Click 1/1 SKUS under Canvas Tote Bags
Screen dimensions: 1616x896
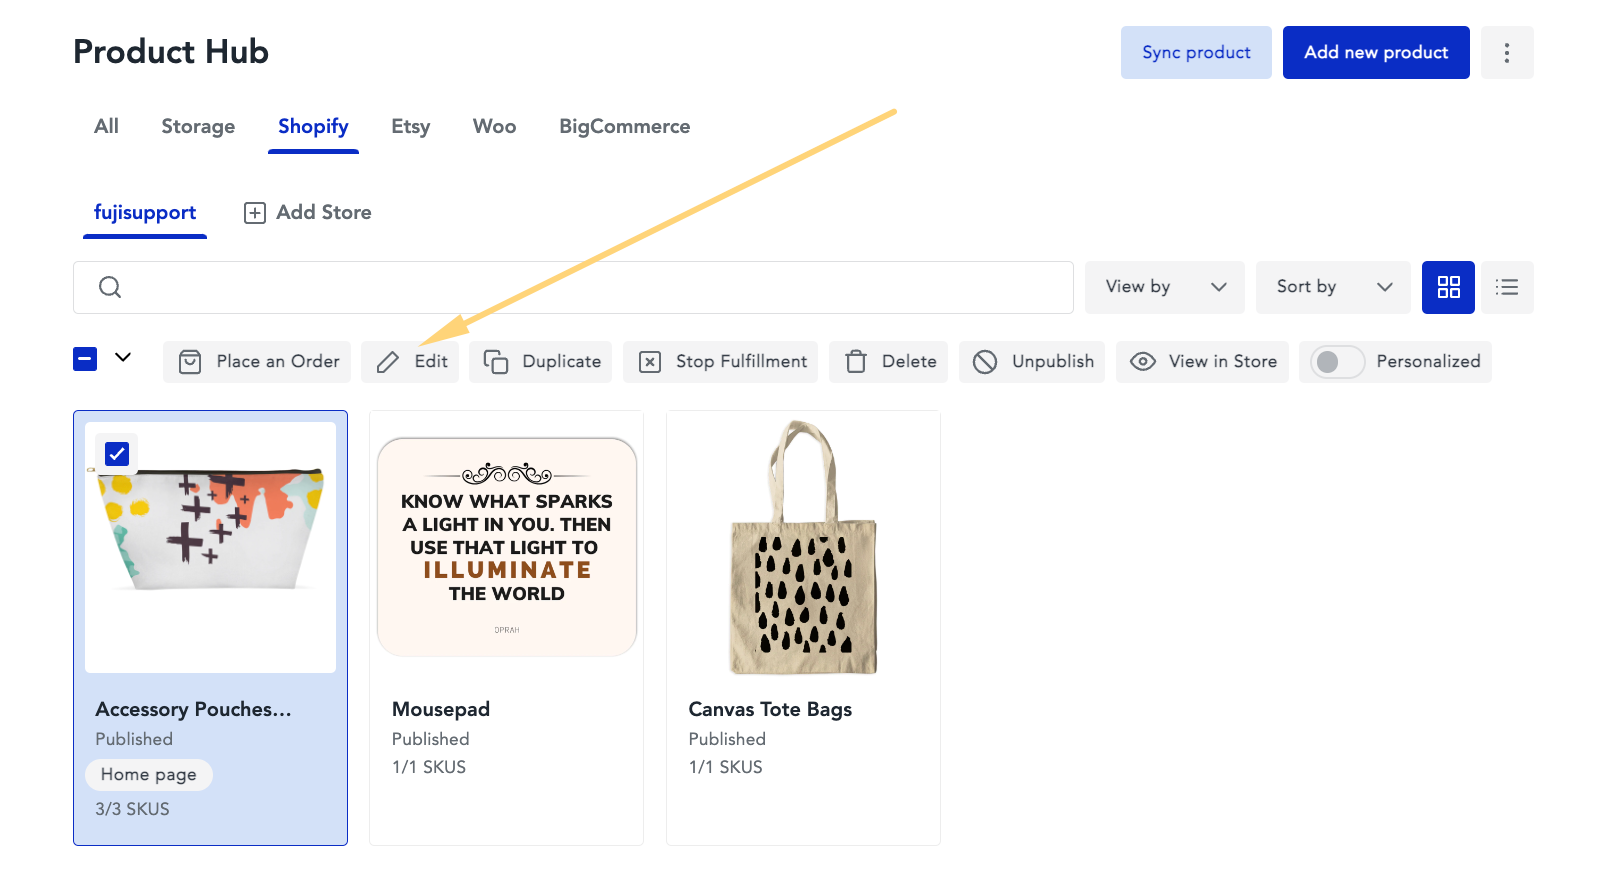click(x=726, y=767)
